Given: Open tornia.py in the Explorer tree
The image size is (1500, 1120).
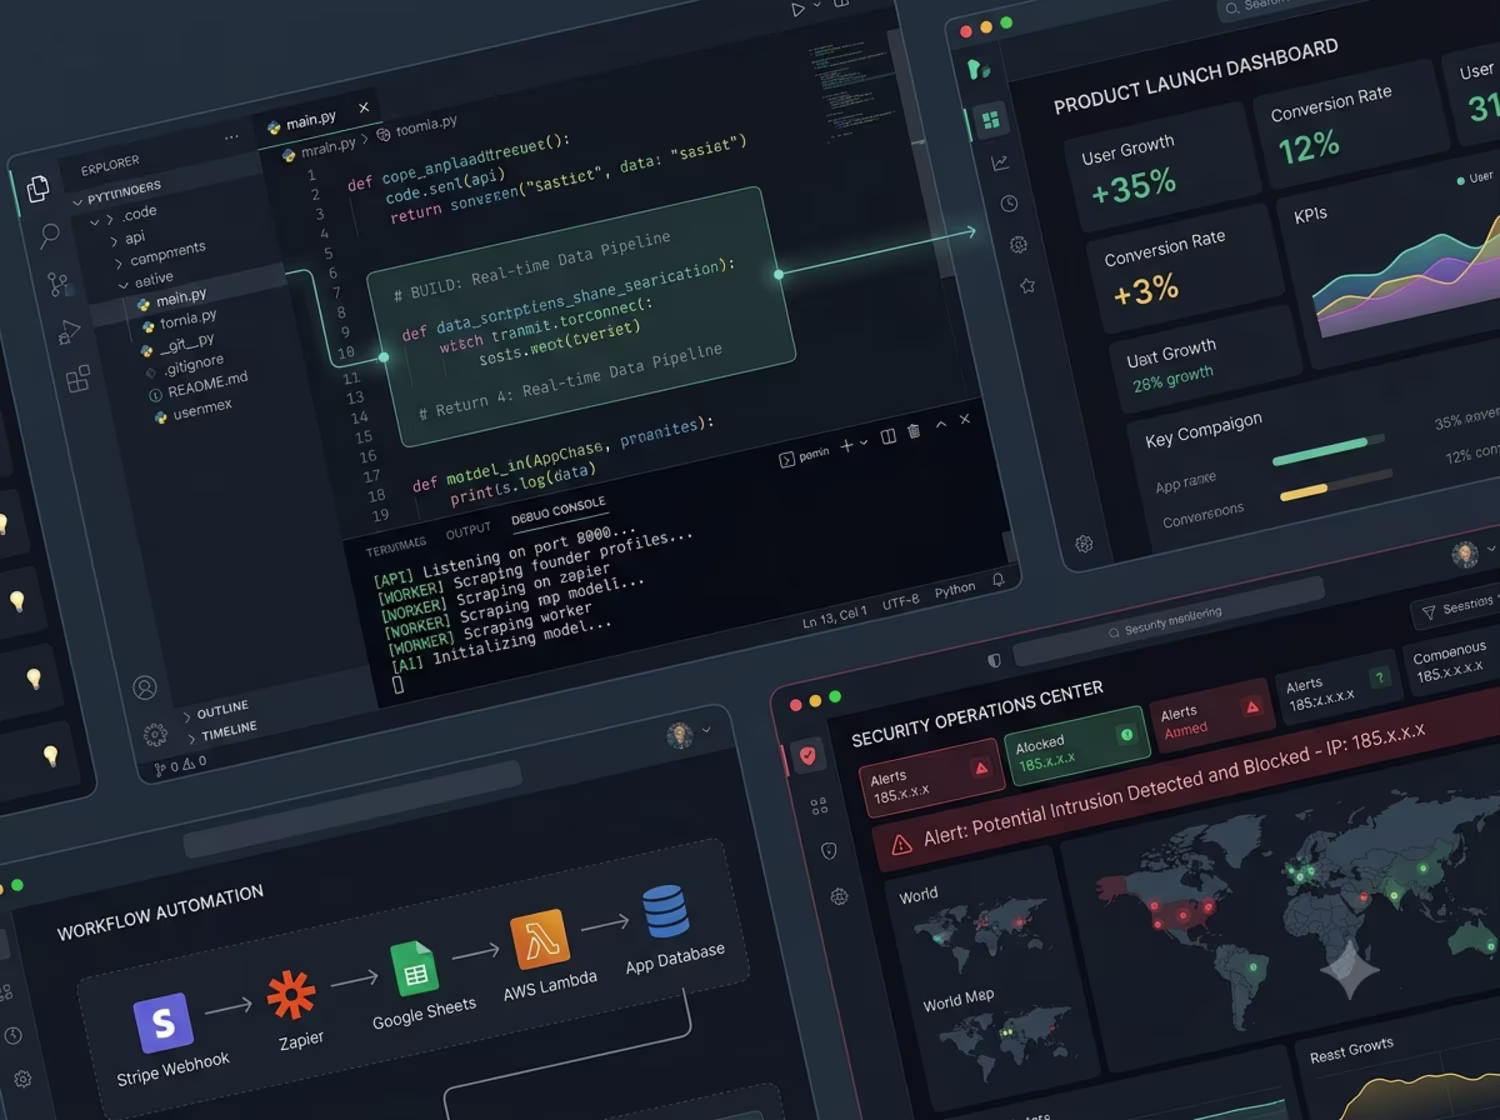Looking at the screenshot, I should tap(187, 320).
